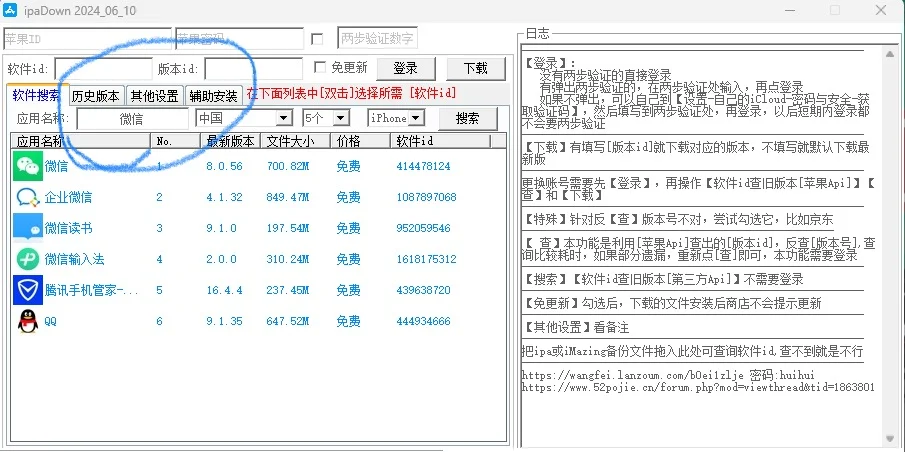Select the 微信读书 row name

[x=68, y=229]
